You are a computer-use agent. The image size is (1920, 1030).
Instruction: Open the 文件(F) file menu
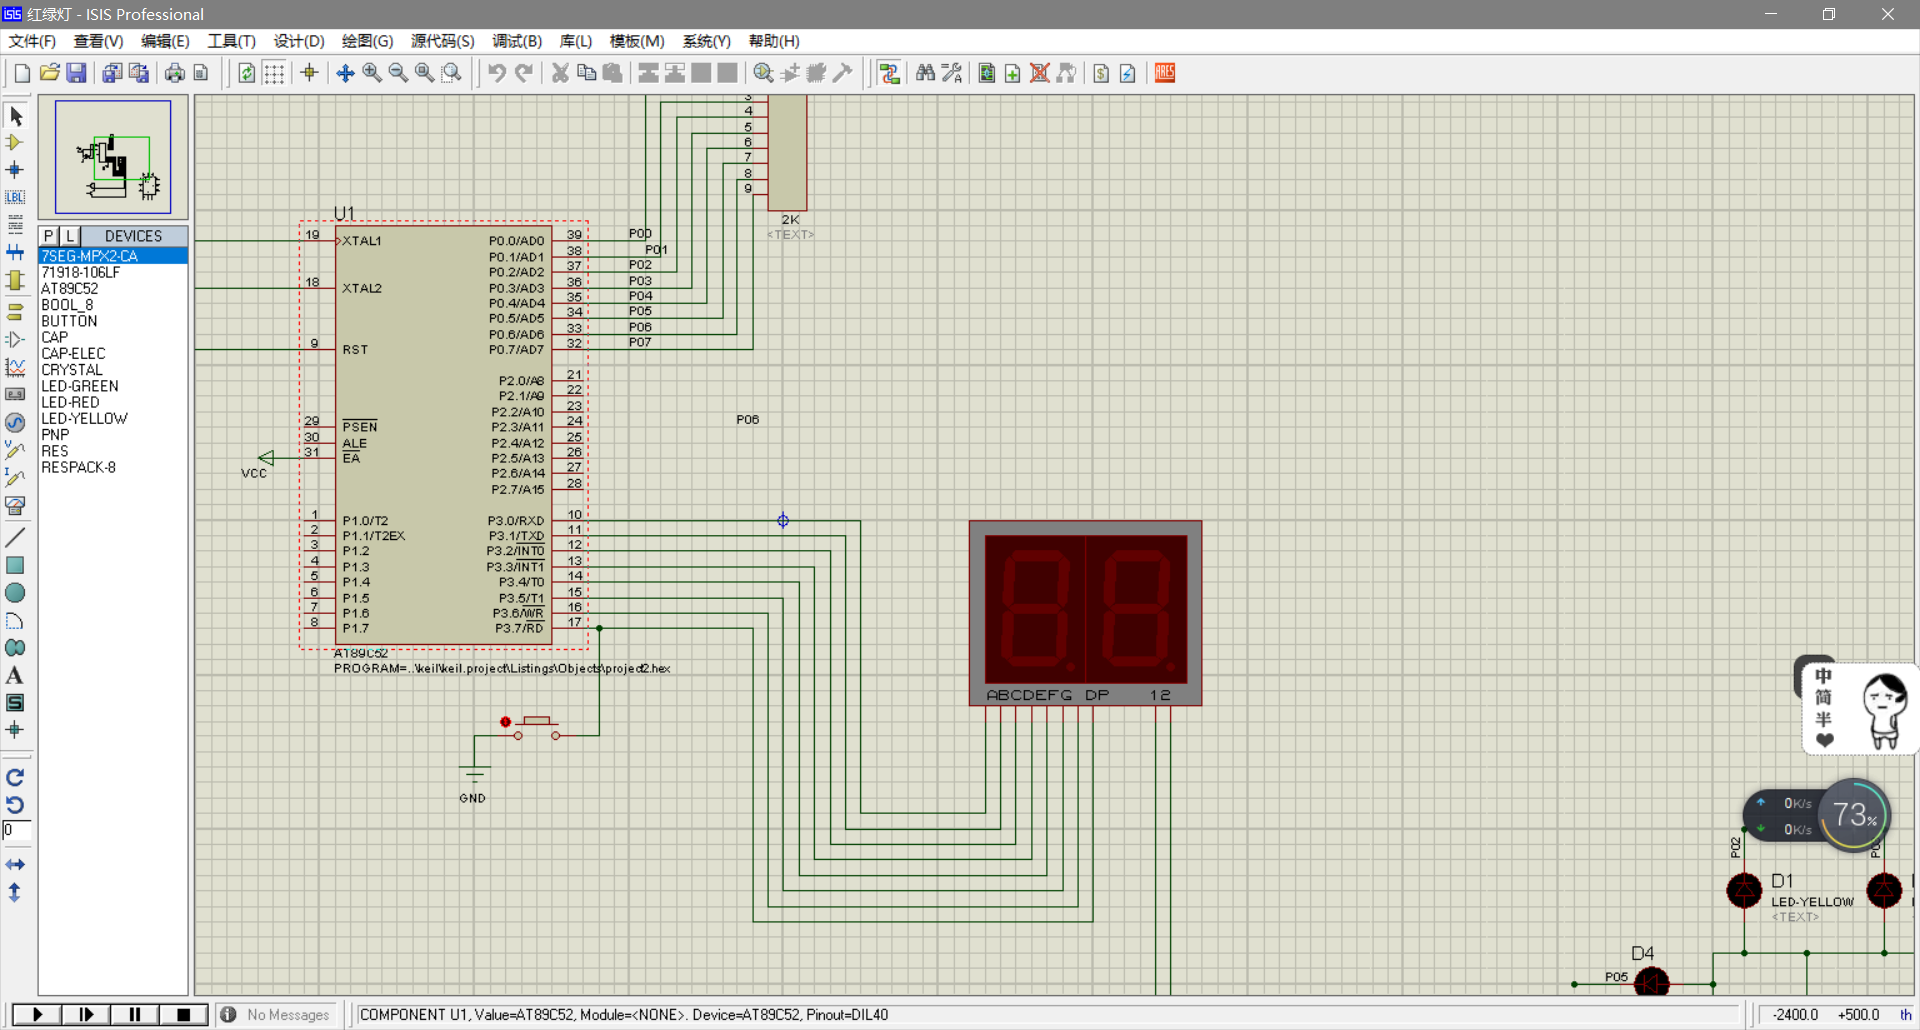(32, 41)
